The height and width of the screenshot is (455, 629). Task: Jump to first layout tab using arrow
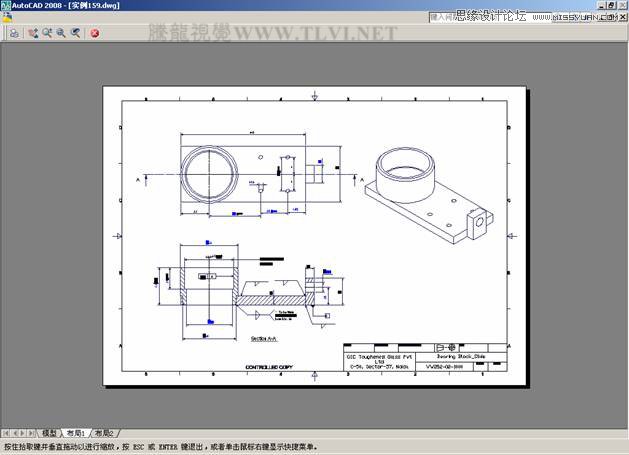pos(6,433)
